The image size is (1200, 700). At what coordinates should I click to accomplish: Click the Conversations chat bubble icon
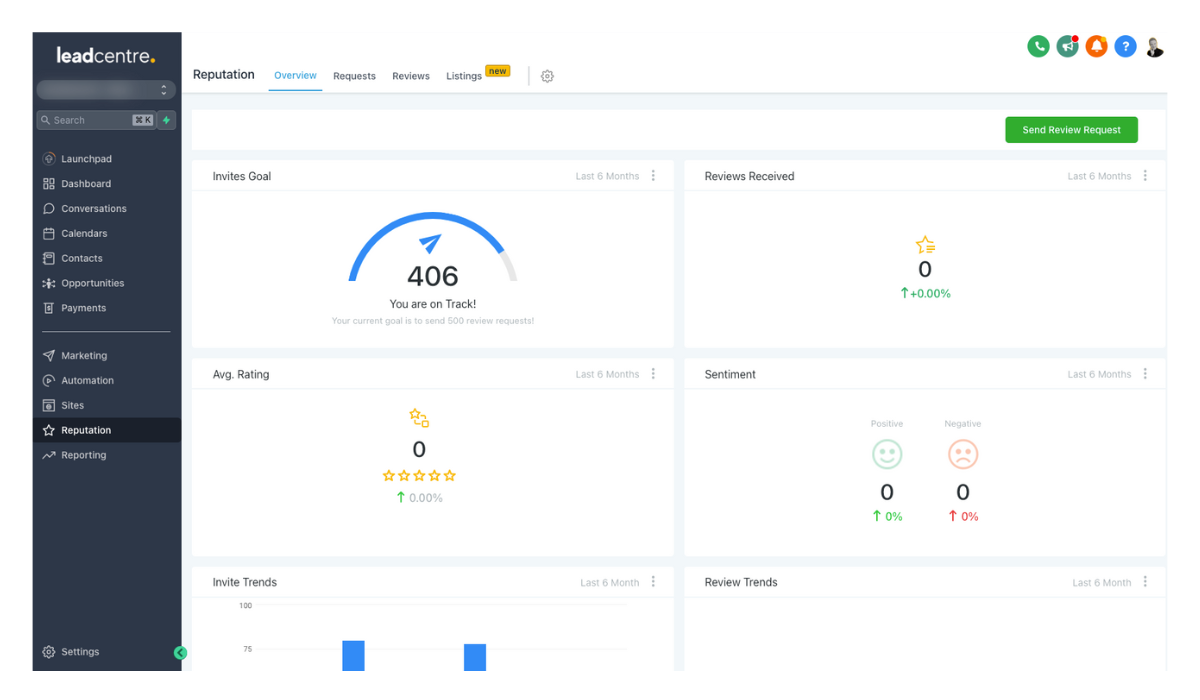49,209
